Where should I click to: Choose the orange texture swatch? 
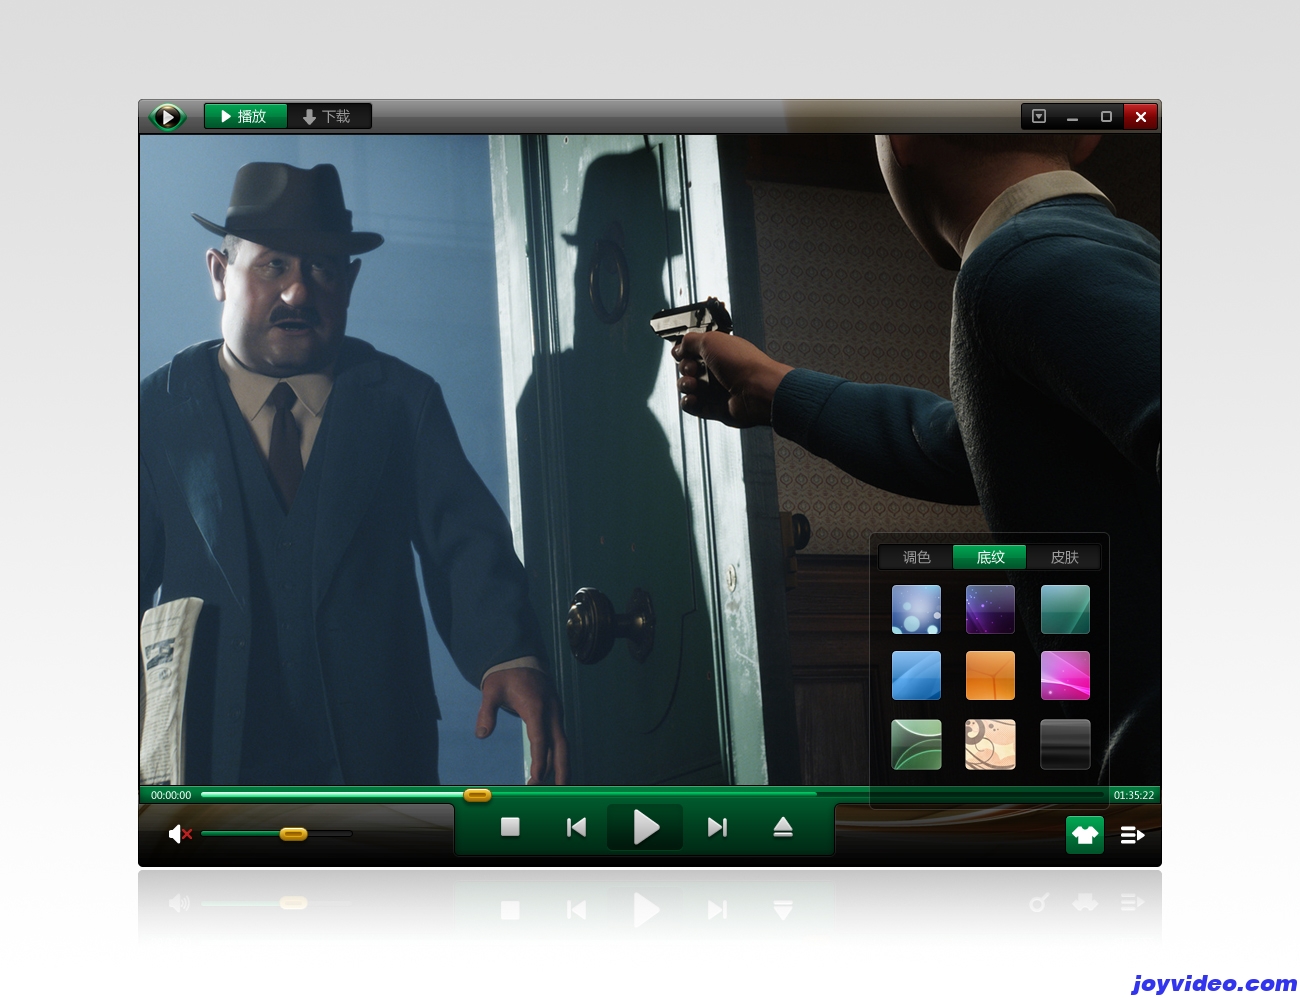coord(990,676)
